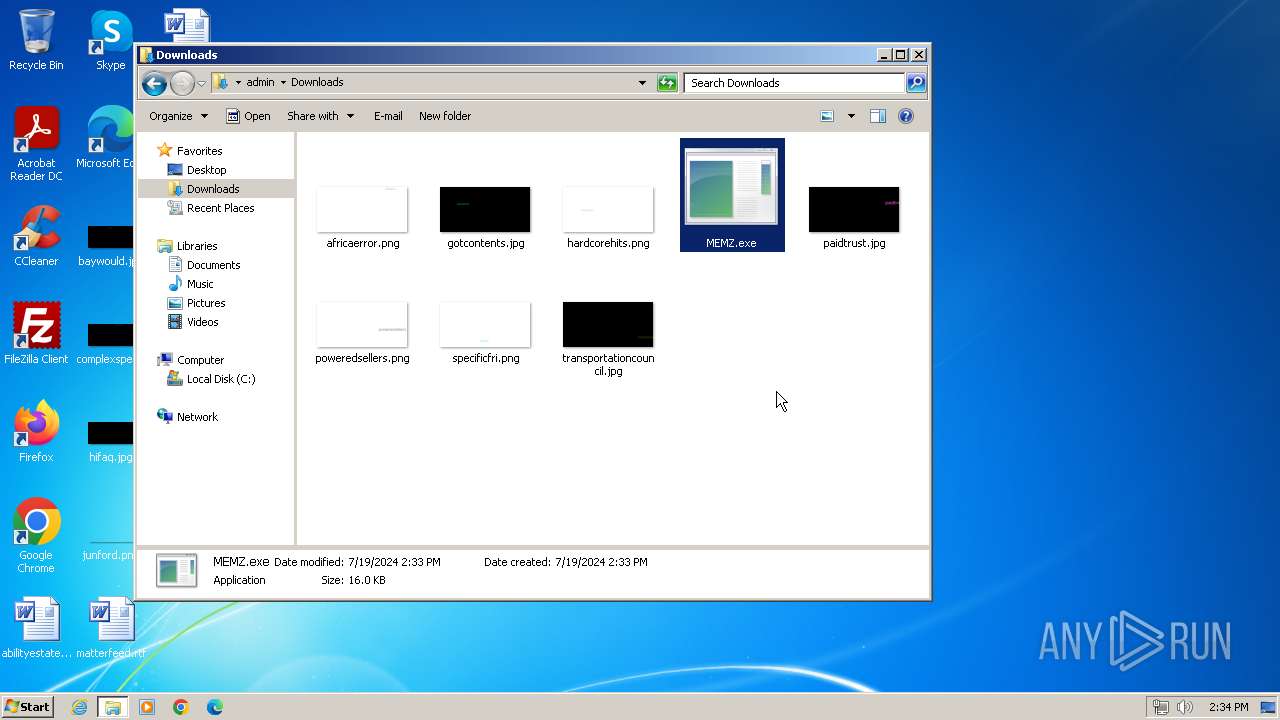Click the matterfeed.rtf desktop file
Viewport: 1280px width, 720px height.
click(x=111, y=628)
